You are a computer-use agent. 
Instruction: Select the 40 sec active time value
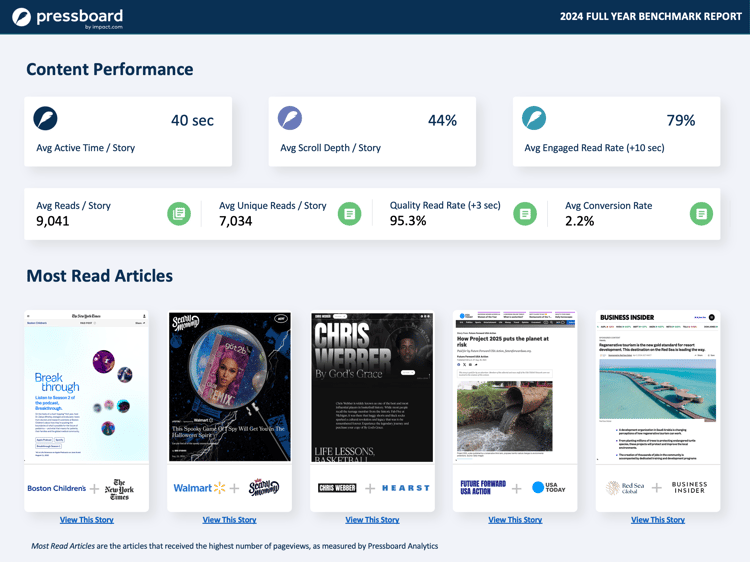[x=192, y=121]
